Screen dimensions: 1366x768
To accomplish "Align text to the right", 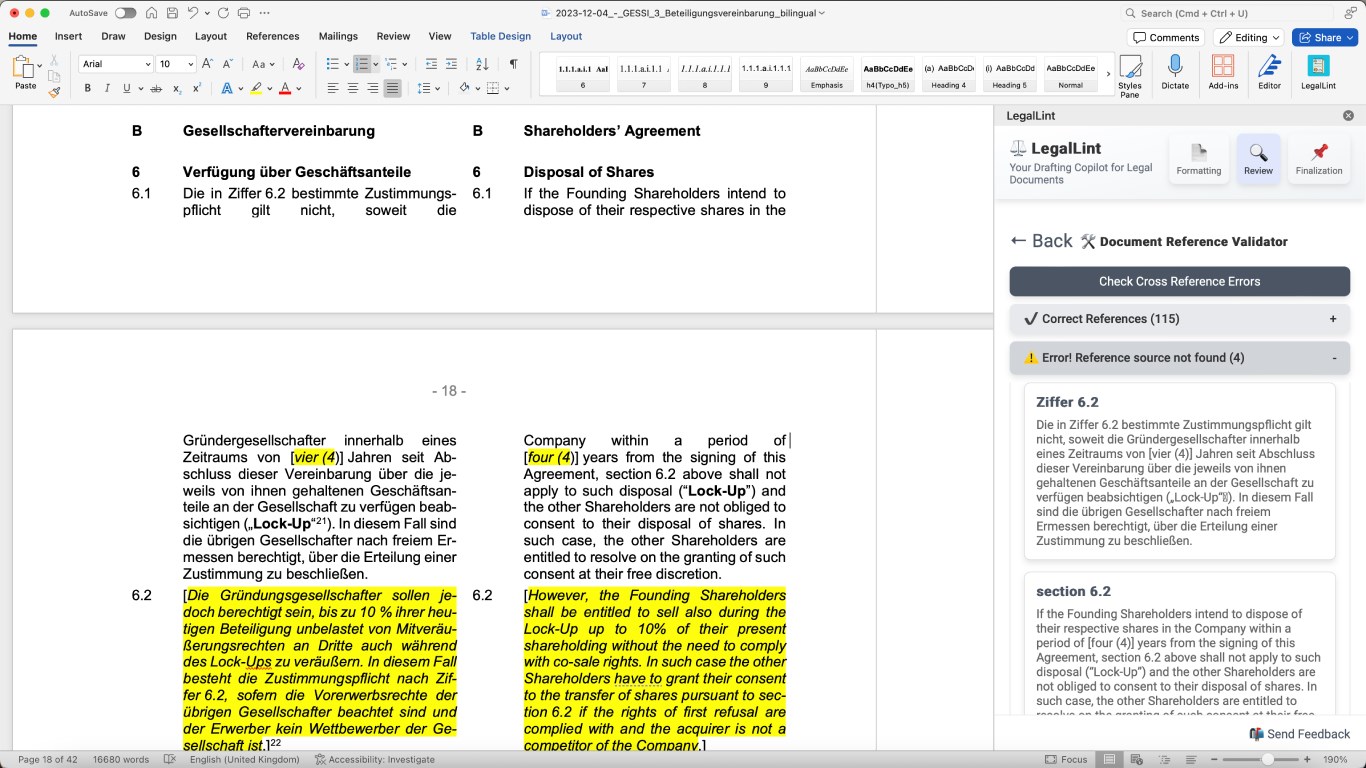I will tap(373, 88).
